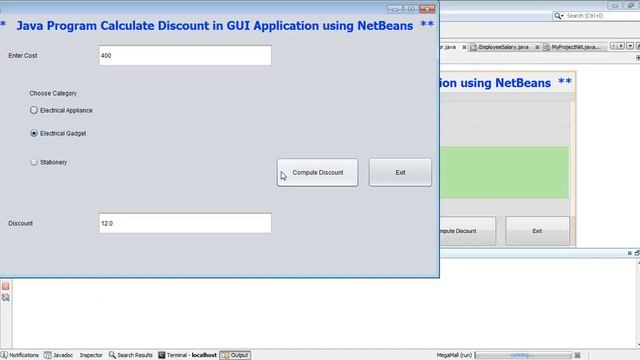Click the Choose Category label
This screenshot has height=360, width=640.
(x=53, y=93)
